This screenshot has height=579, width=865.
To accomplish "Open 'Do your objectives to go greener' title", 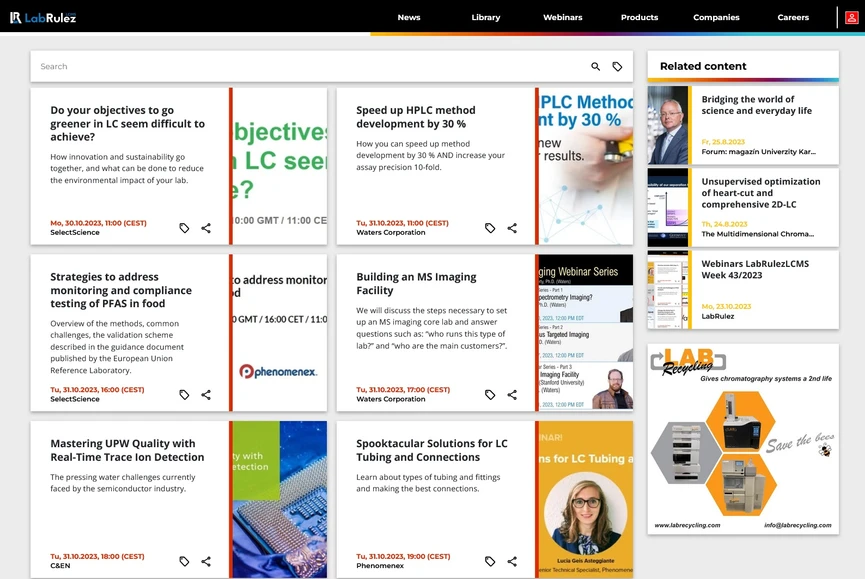I will 127,124.
